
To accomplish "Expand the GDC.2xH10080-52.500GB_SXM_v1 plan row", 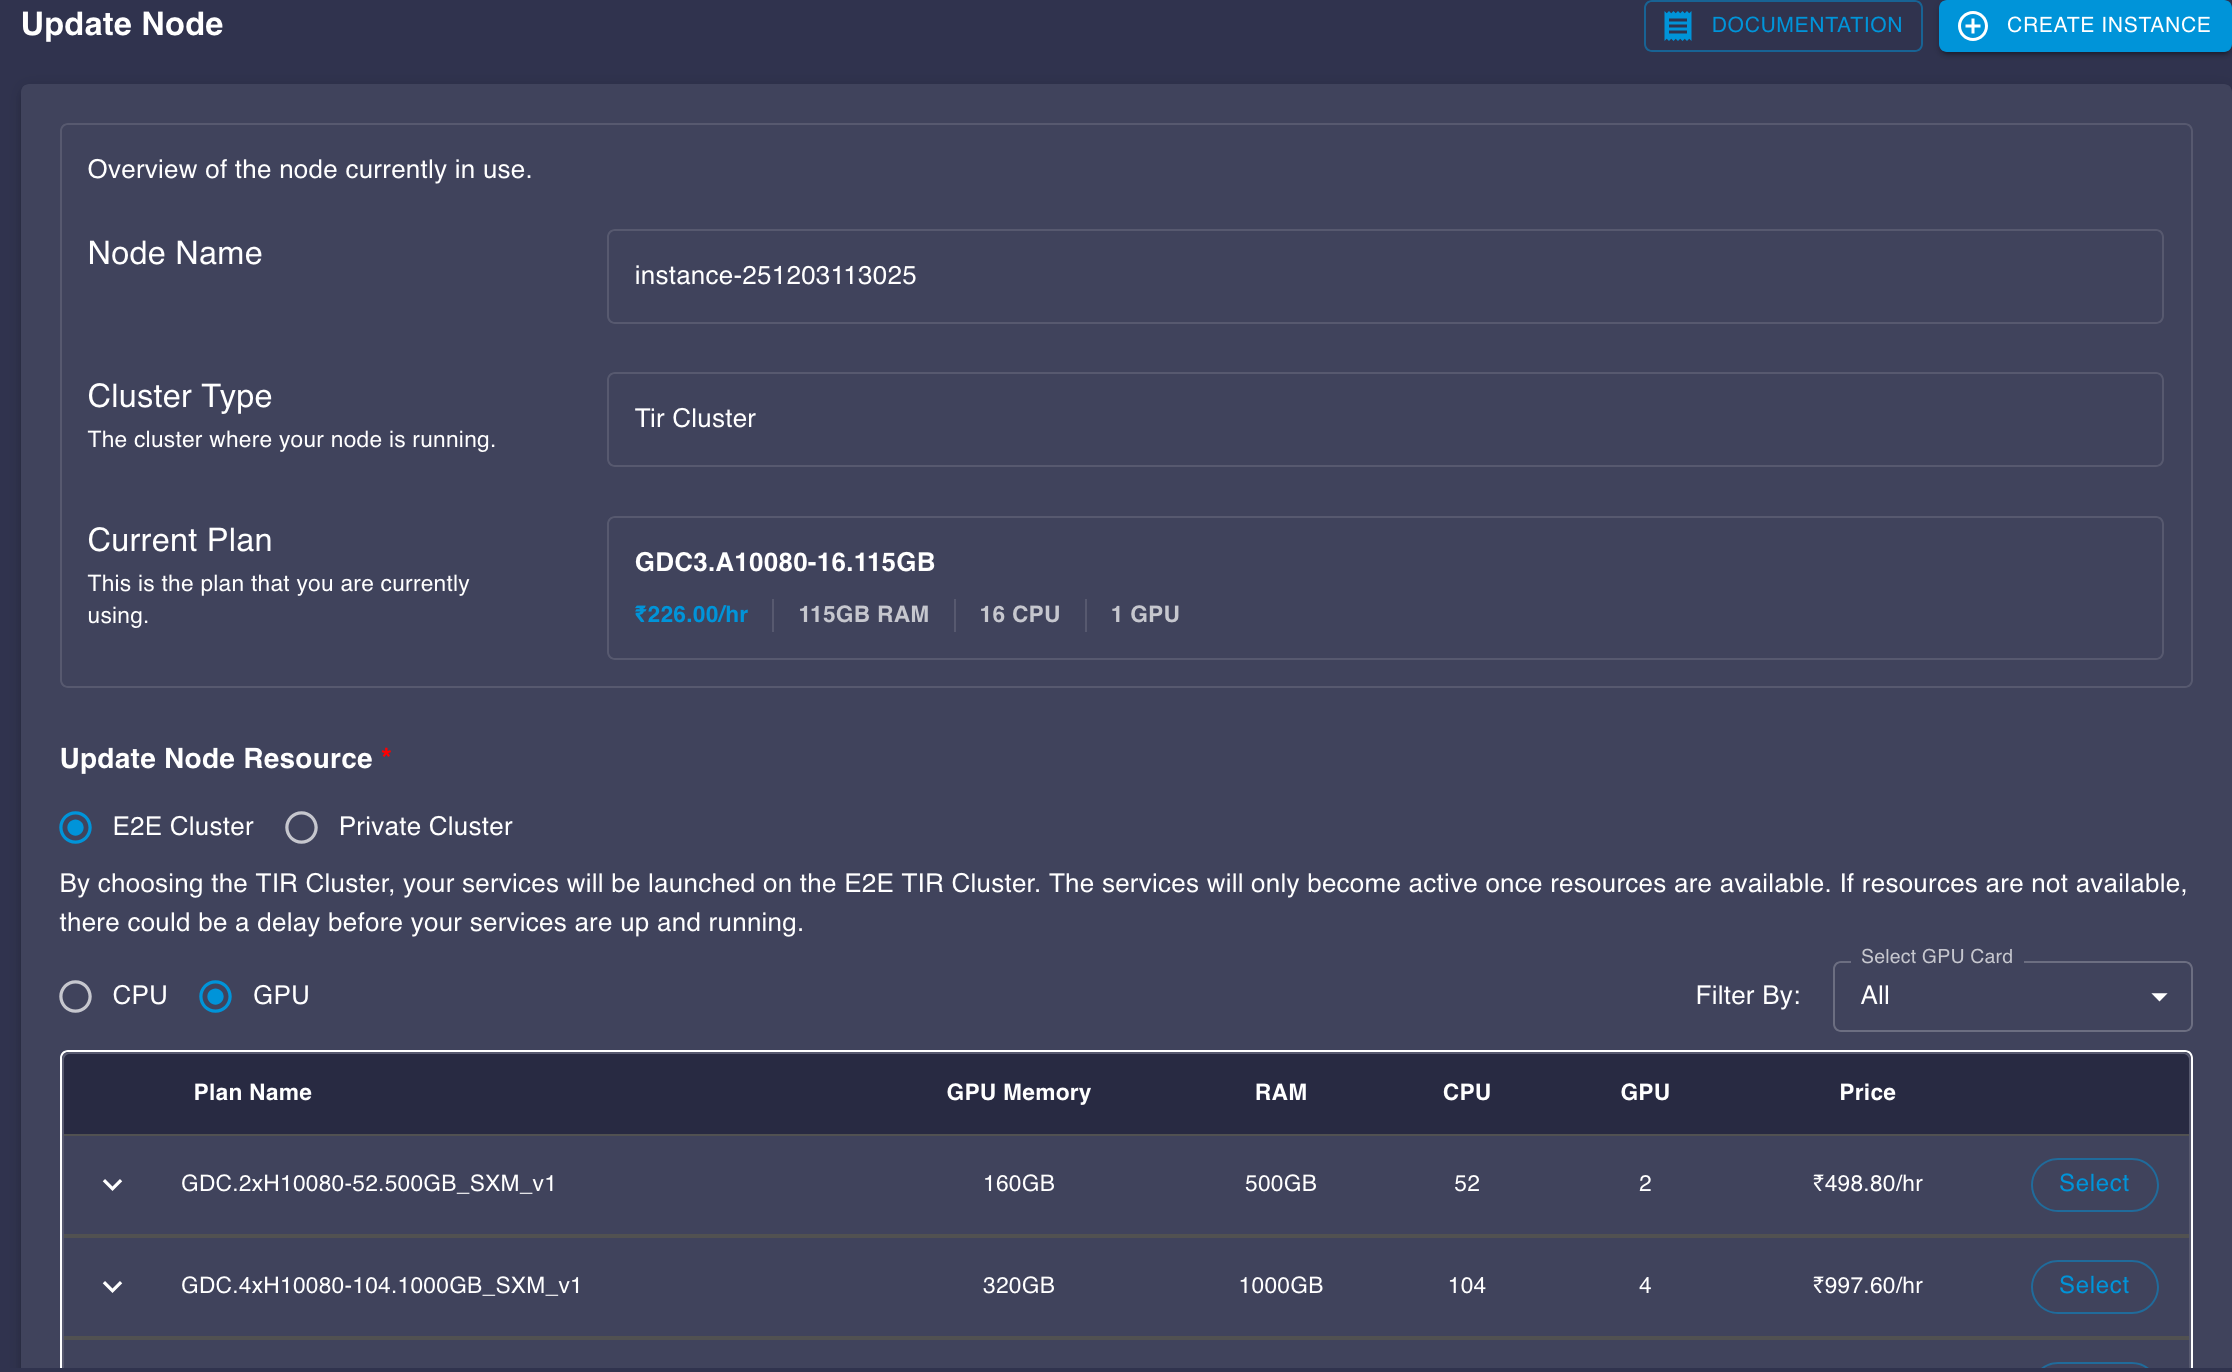I will (112, 1184).
